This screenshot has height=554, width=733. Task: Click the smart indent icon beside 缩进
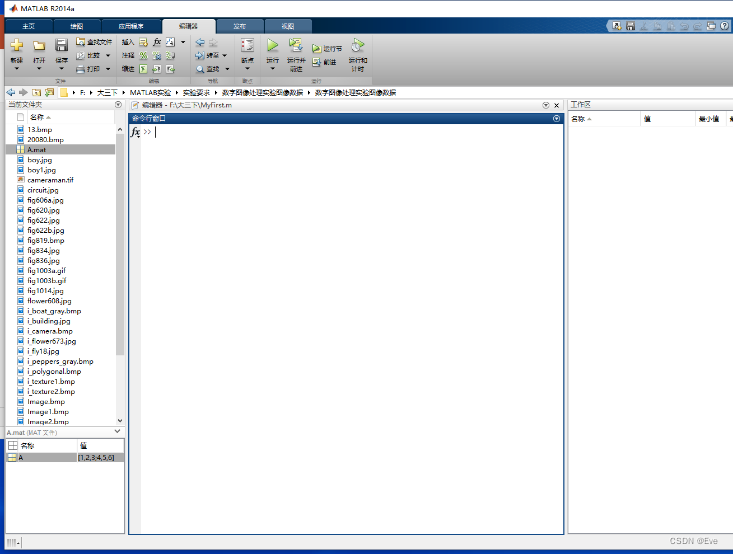tap(144, 69)
